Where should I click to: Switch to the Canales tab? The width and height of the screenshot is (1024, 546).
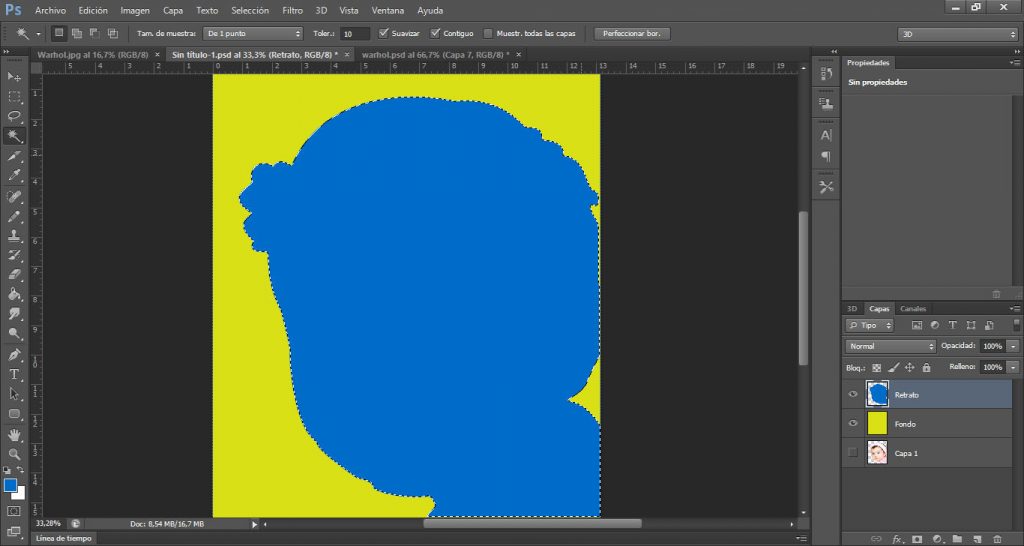(912, 308)
